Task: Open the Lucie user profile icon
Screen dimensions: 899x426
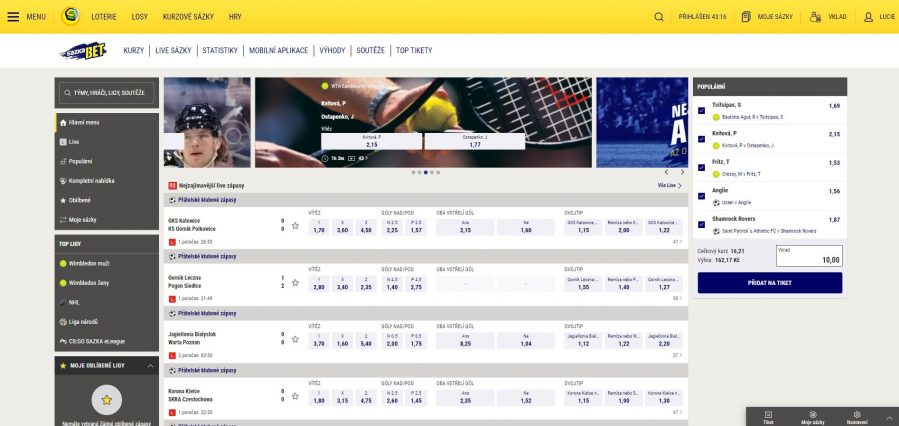Action: point(869,17)
